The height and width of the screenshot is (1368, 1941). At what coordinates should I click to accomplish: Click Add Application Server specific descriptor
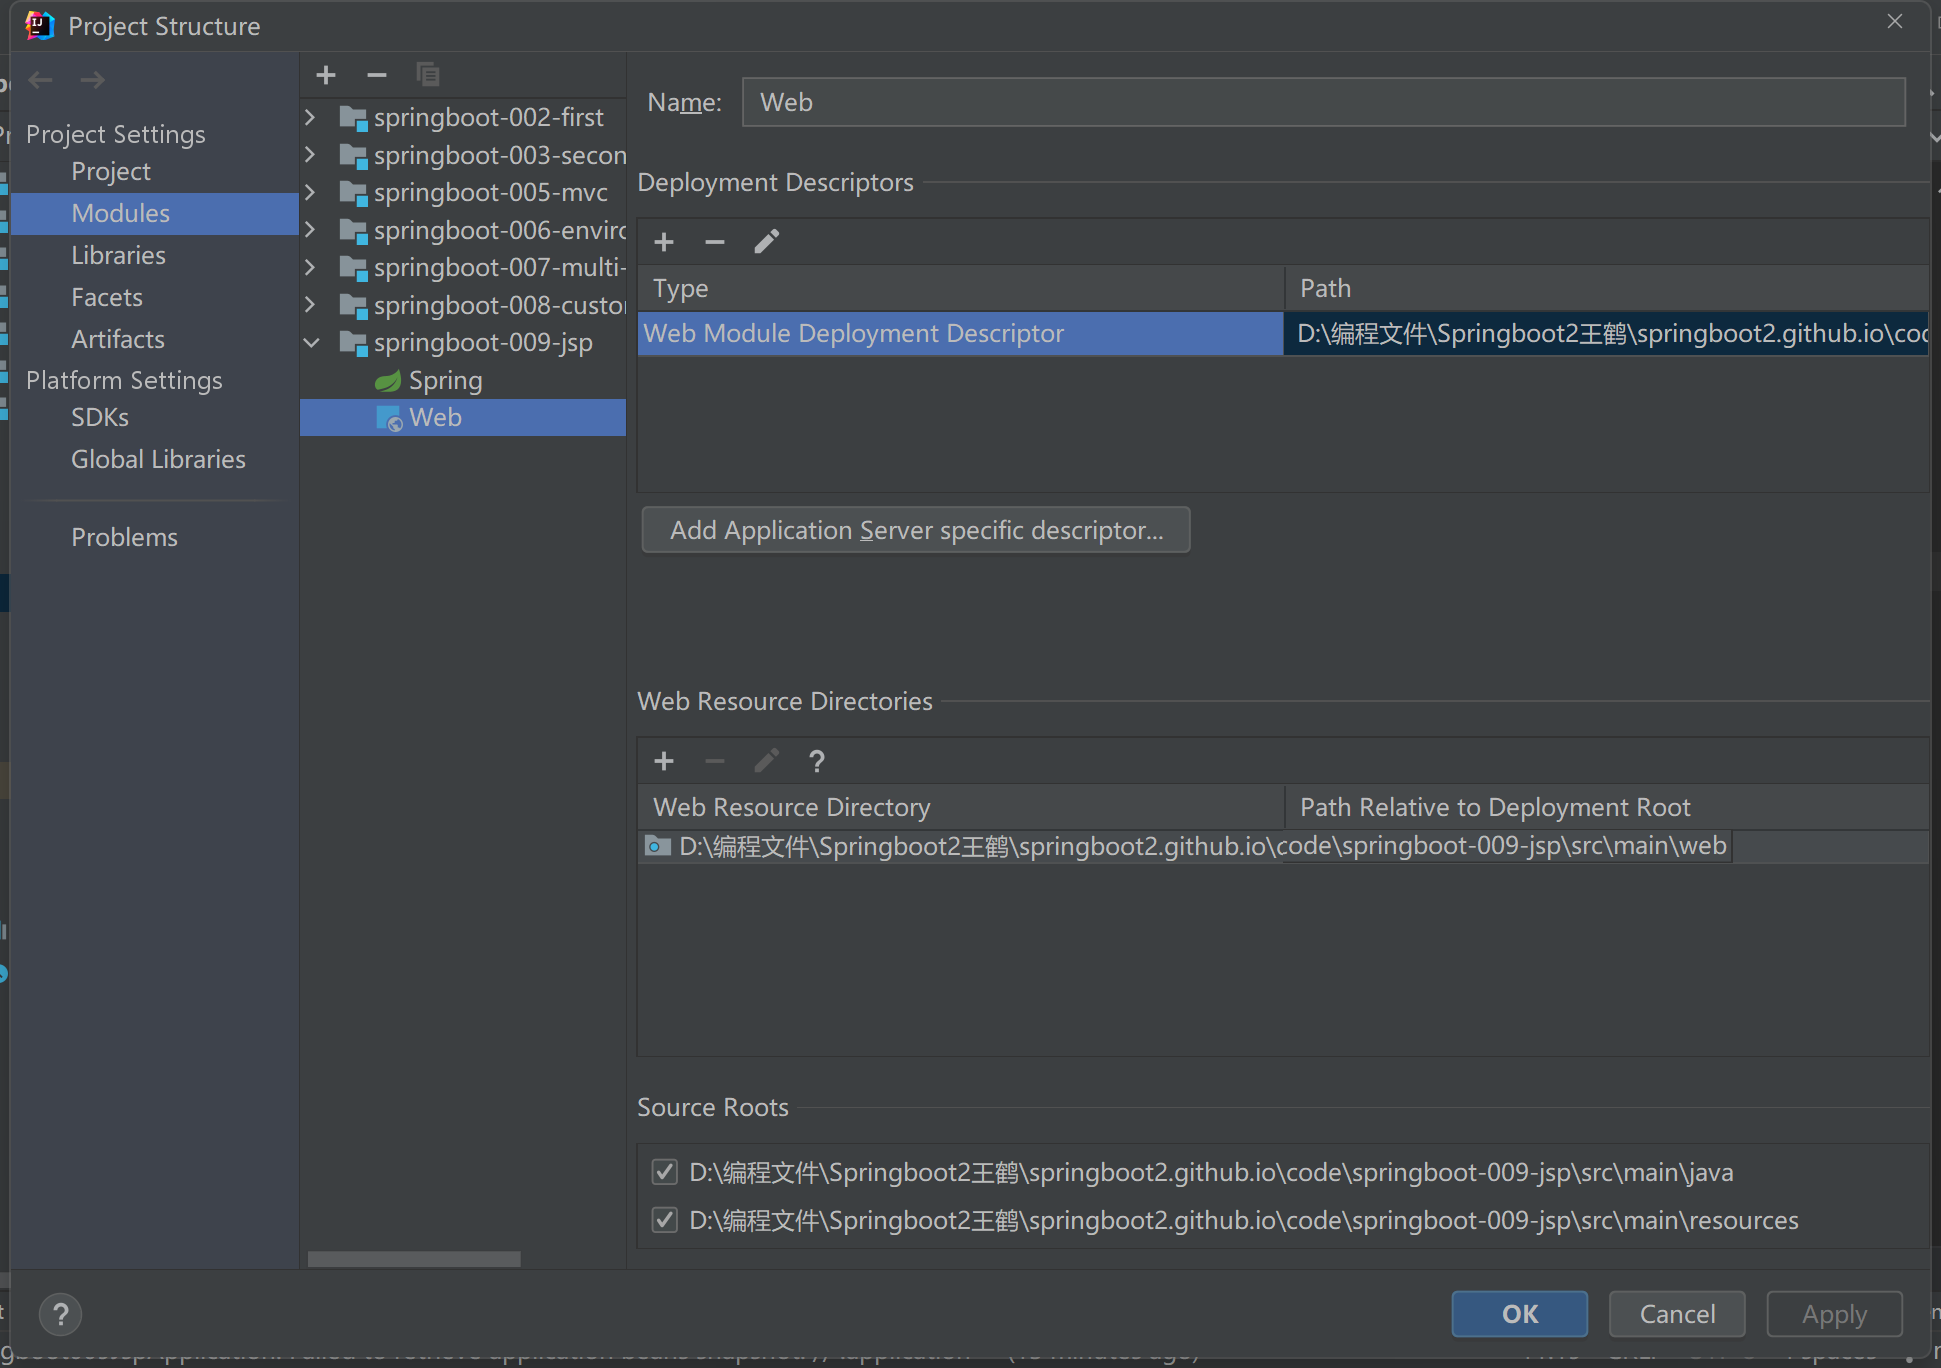915,530
